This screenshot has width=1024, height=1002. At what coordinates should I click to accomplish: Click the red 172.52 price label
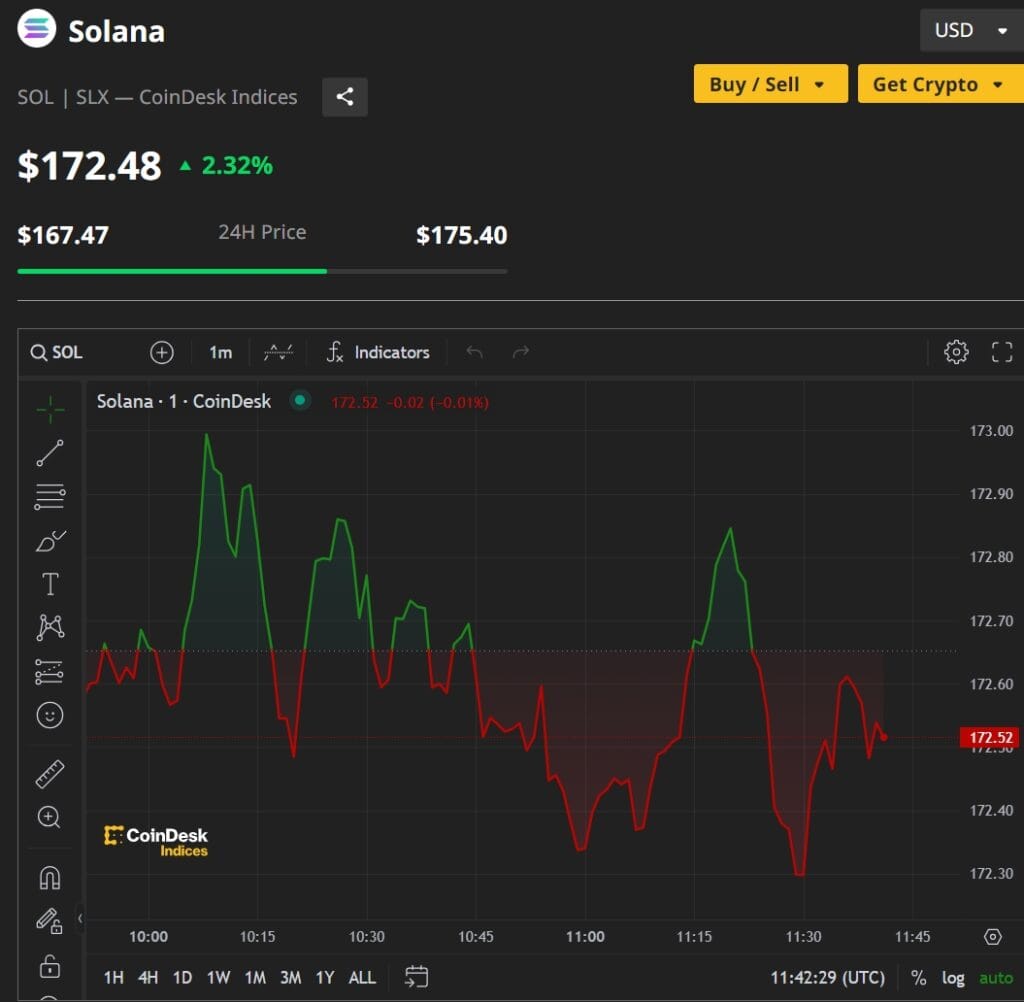click(989, 737)
